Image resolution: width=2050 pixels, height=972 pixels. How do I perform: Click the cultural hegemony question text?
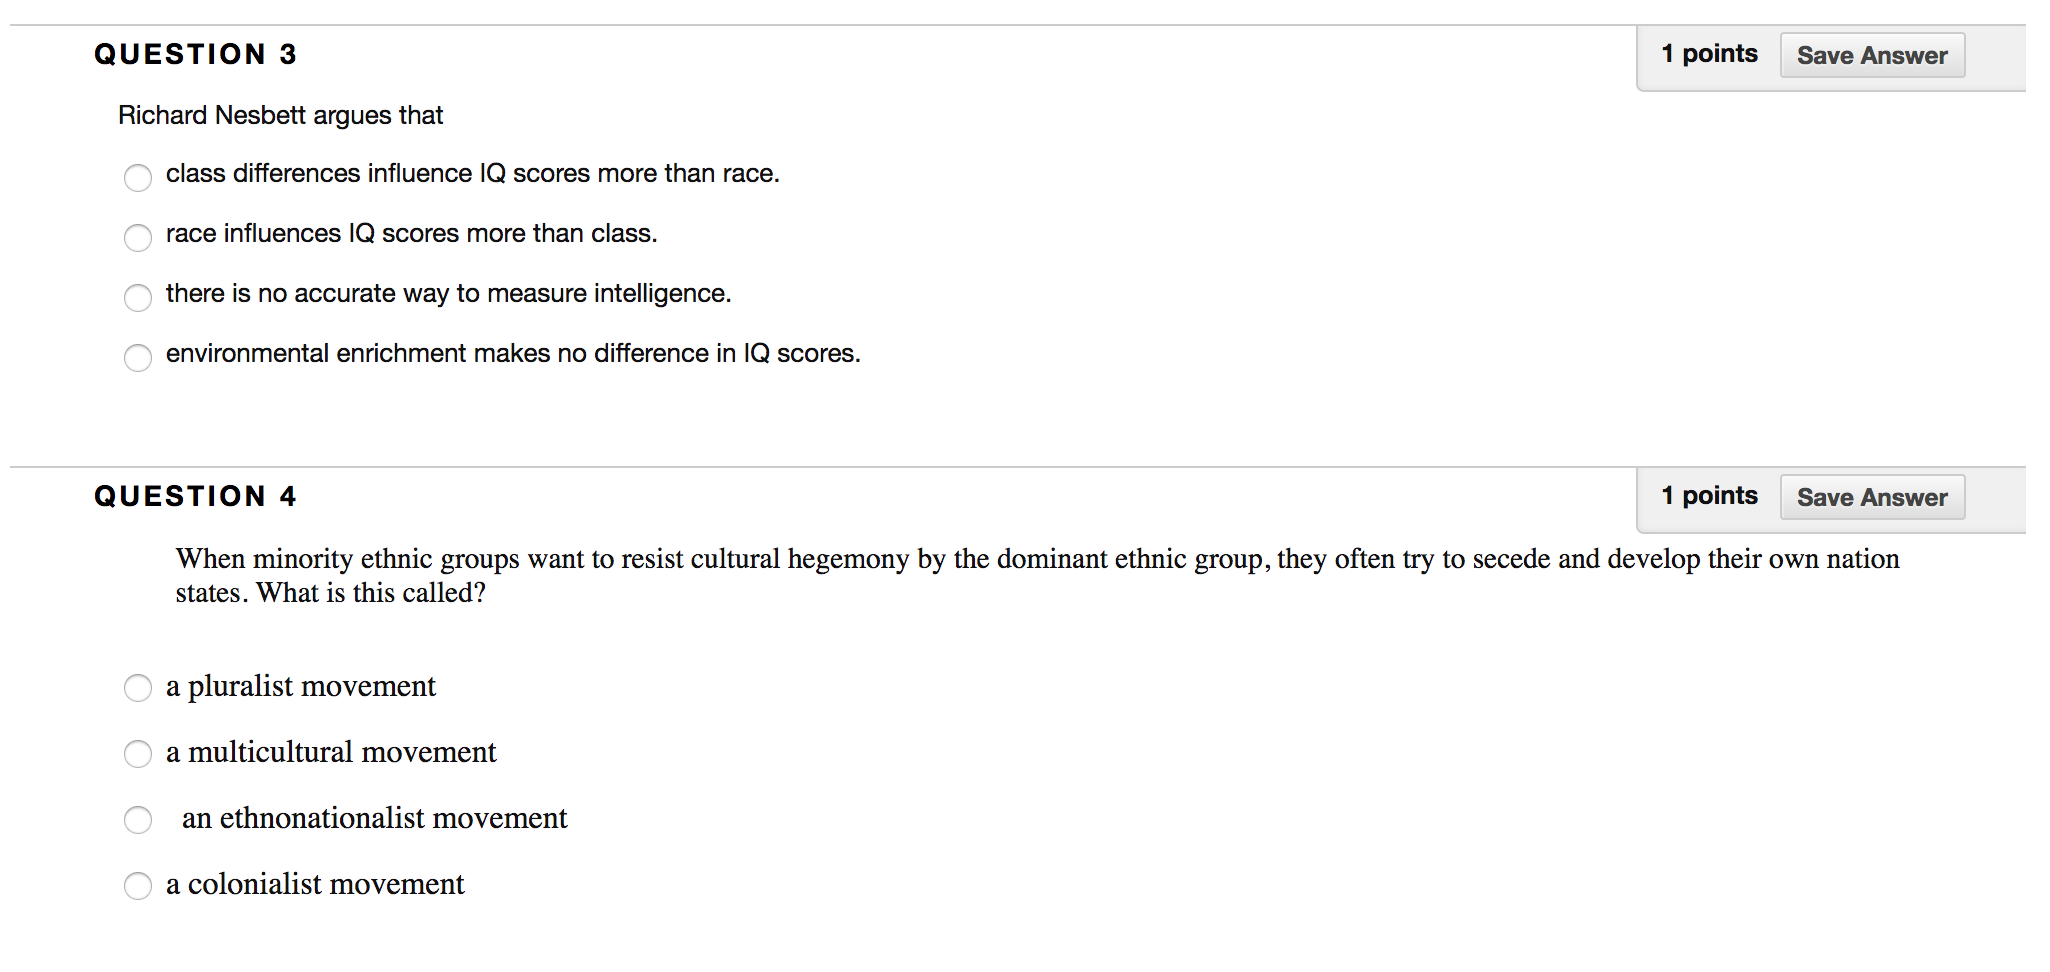pos(1037,575)
